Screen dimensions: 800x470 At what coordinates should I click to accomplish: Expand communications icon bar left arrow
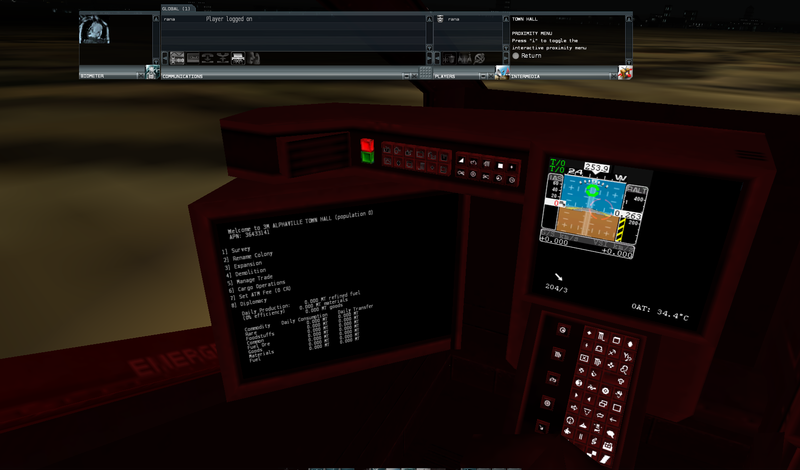(165, 58)
